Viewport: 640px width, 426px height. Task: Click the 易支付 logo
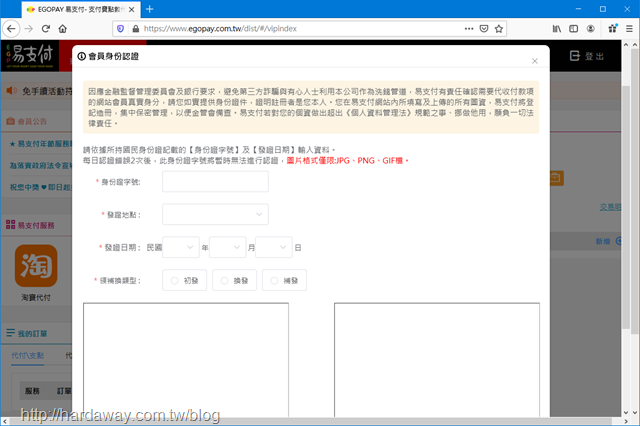coord(30,55)
